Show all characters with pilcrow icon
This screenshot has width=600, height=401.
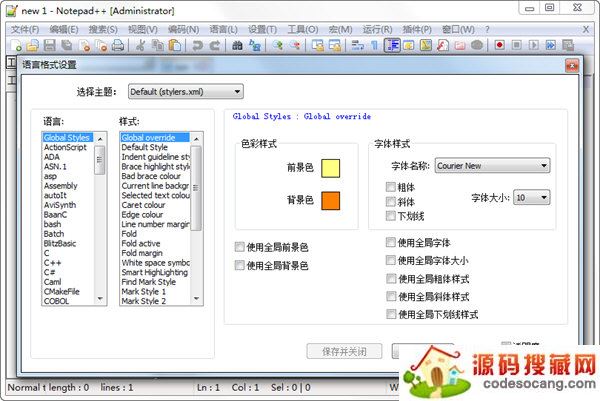pyautogui.click(x=375, y=46)
